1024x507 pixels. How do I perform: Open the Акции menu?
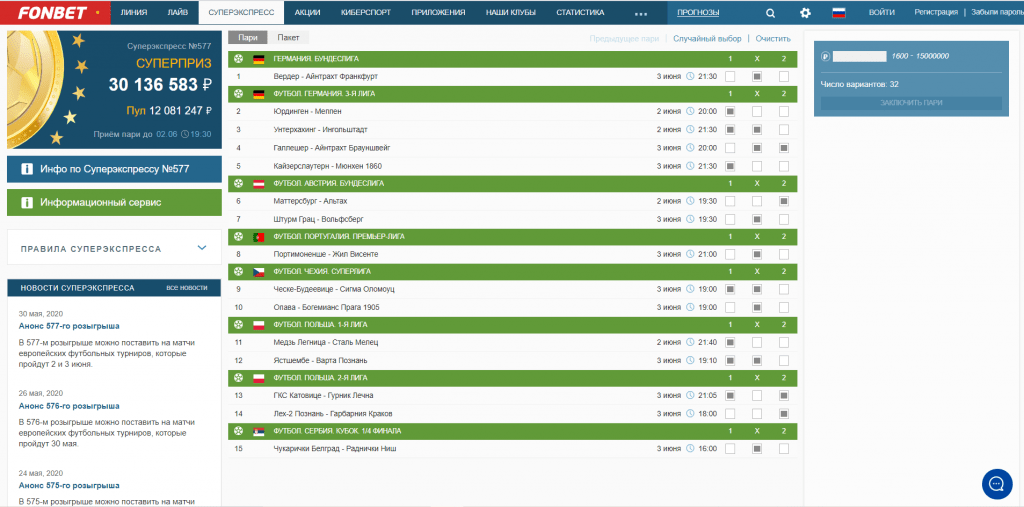click(x=307, y=12)
